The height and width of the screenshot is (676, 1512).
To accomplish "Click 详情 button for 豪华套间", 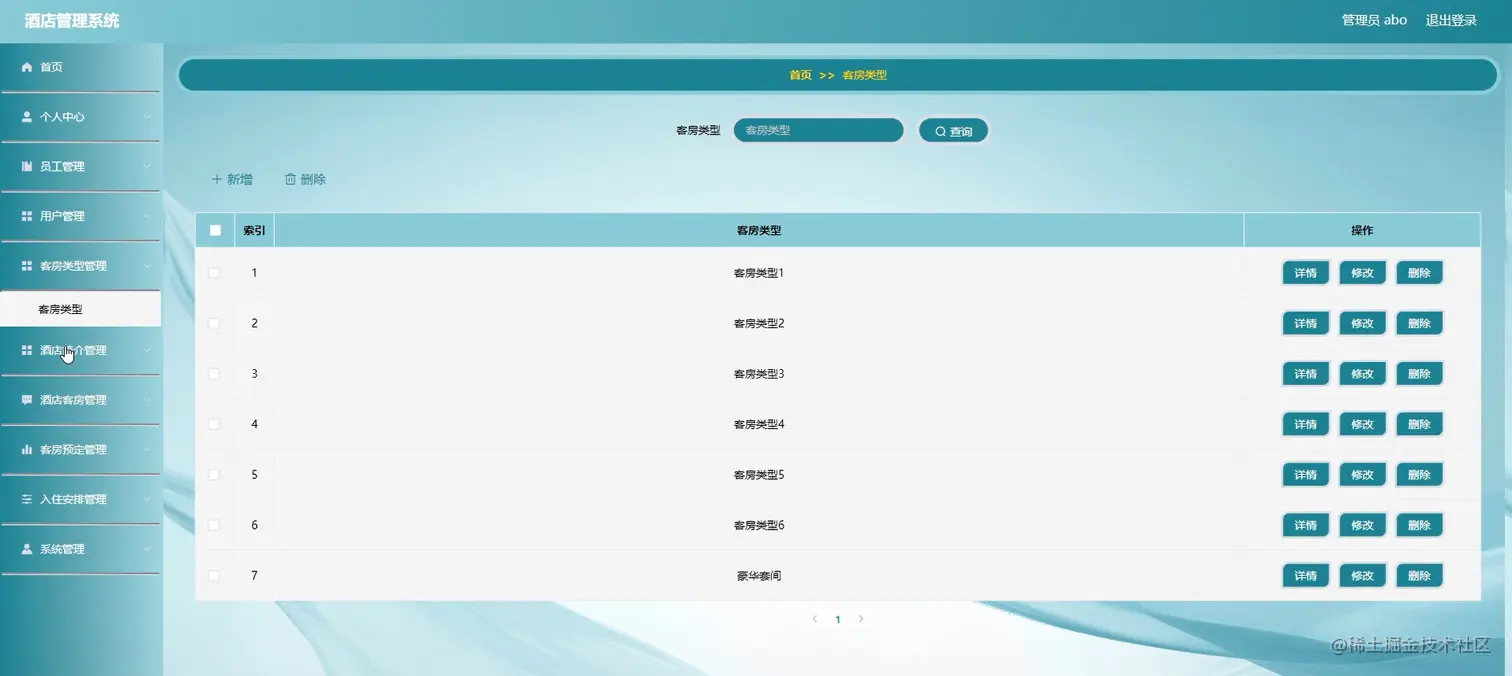I will pyautogui.click(x=1306, y=576).
